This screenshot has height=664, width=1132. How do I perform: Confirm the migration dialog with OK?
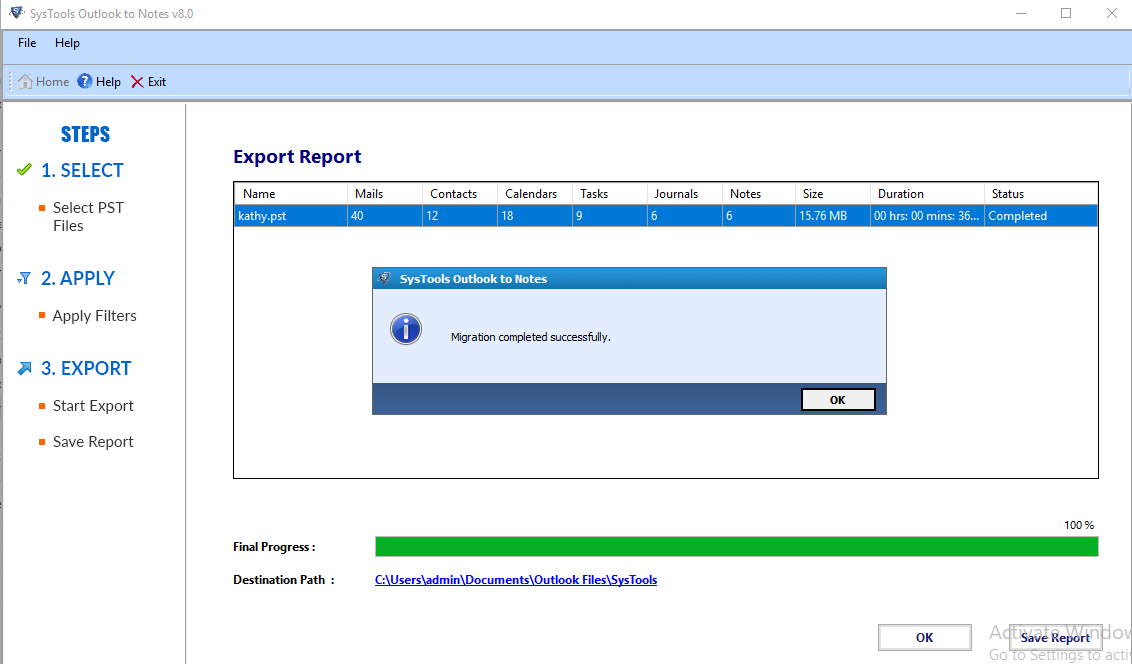pyautogui.click(x=837, y=400)
